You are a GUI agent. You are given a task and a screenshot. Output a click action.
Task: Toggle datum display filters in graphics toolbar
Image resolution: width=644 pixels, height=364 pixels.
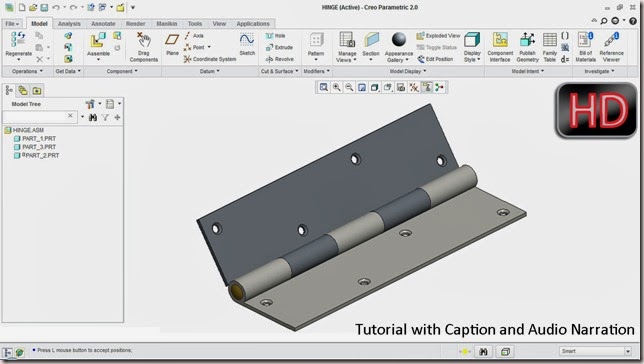tap(414, 87)
